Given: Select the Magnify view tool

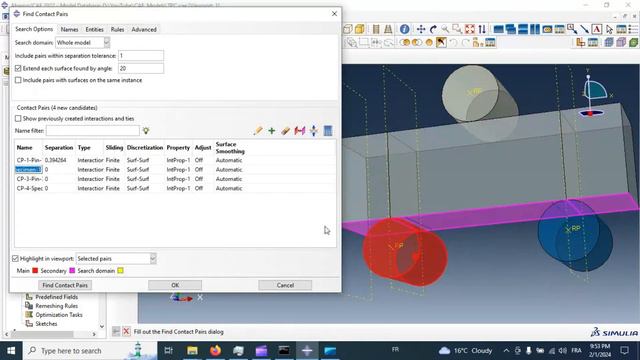Looking at the screenshot, I should tap(445, 29).
